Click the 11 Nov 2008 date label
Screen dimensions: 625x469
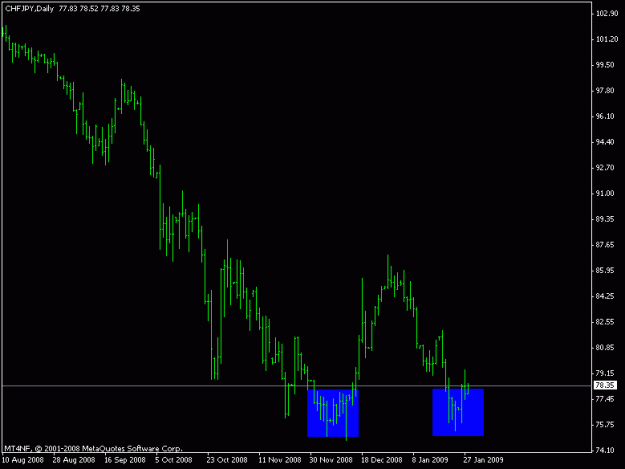pyautogui.click(x=279, y=460)
